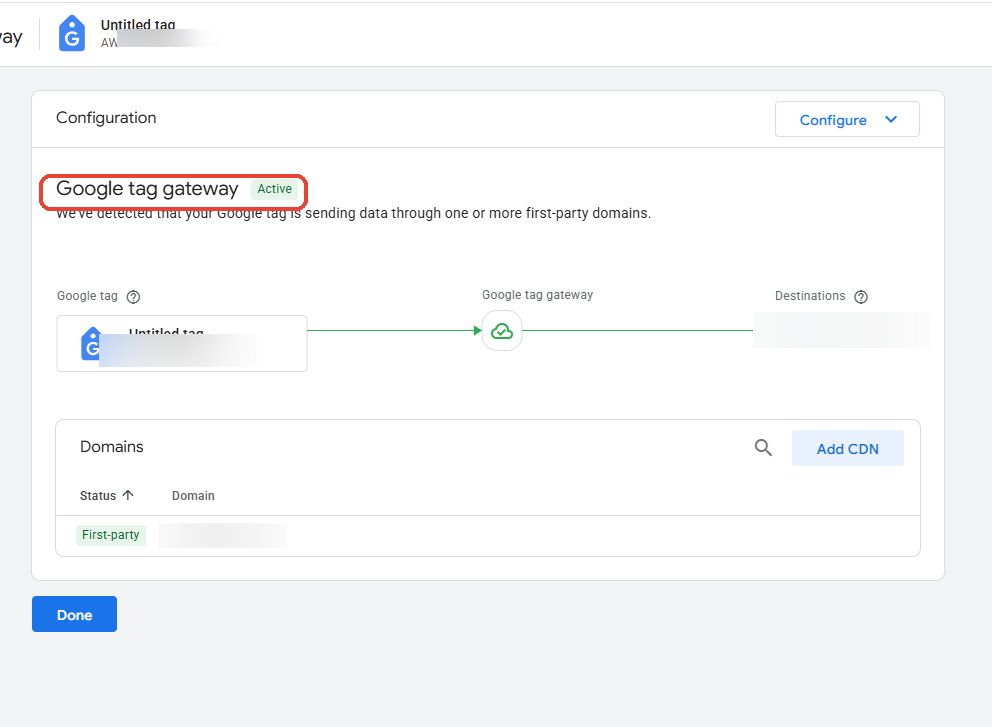992x727 pixels.
Task: Select the blurred domain row entry
Action: tap(222, 535)
